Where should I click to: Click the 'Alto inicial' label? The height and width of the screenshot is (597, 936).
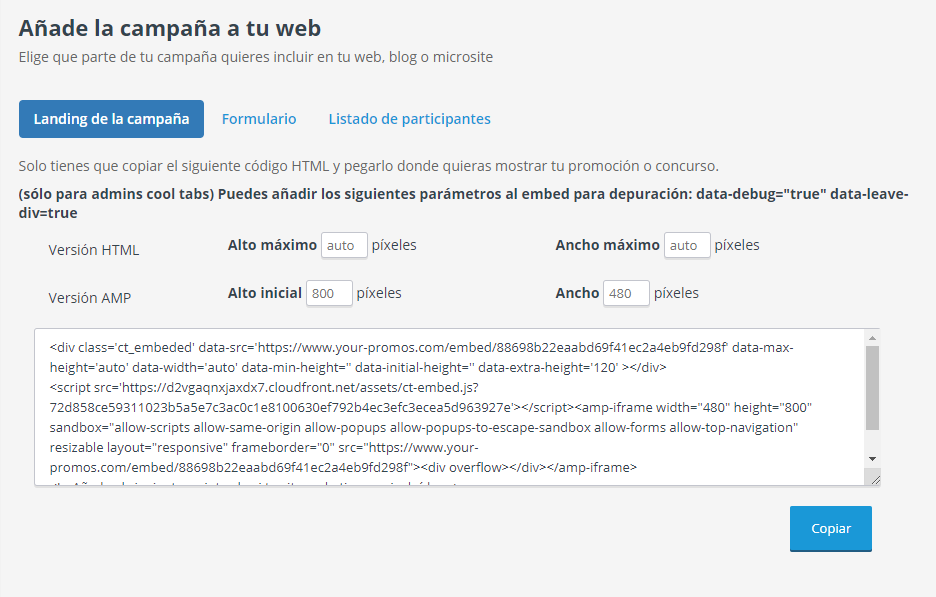(265, 293)
